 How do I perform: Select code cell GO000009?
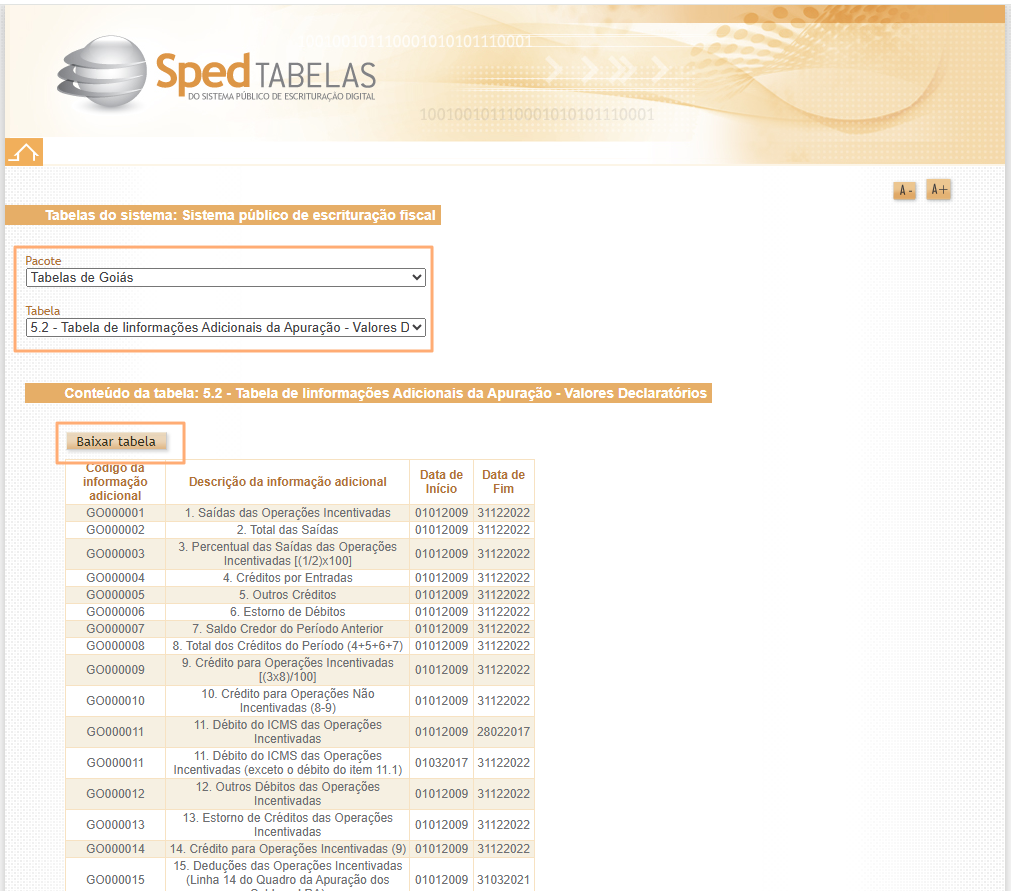[115, 670]
